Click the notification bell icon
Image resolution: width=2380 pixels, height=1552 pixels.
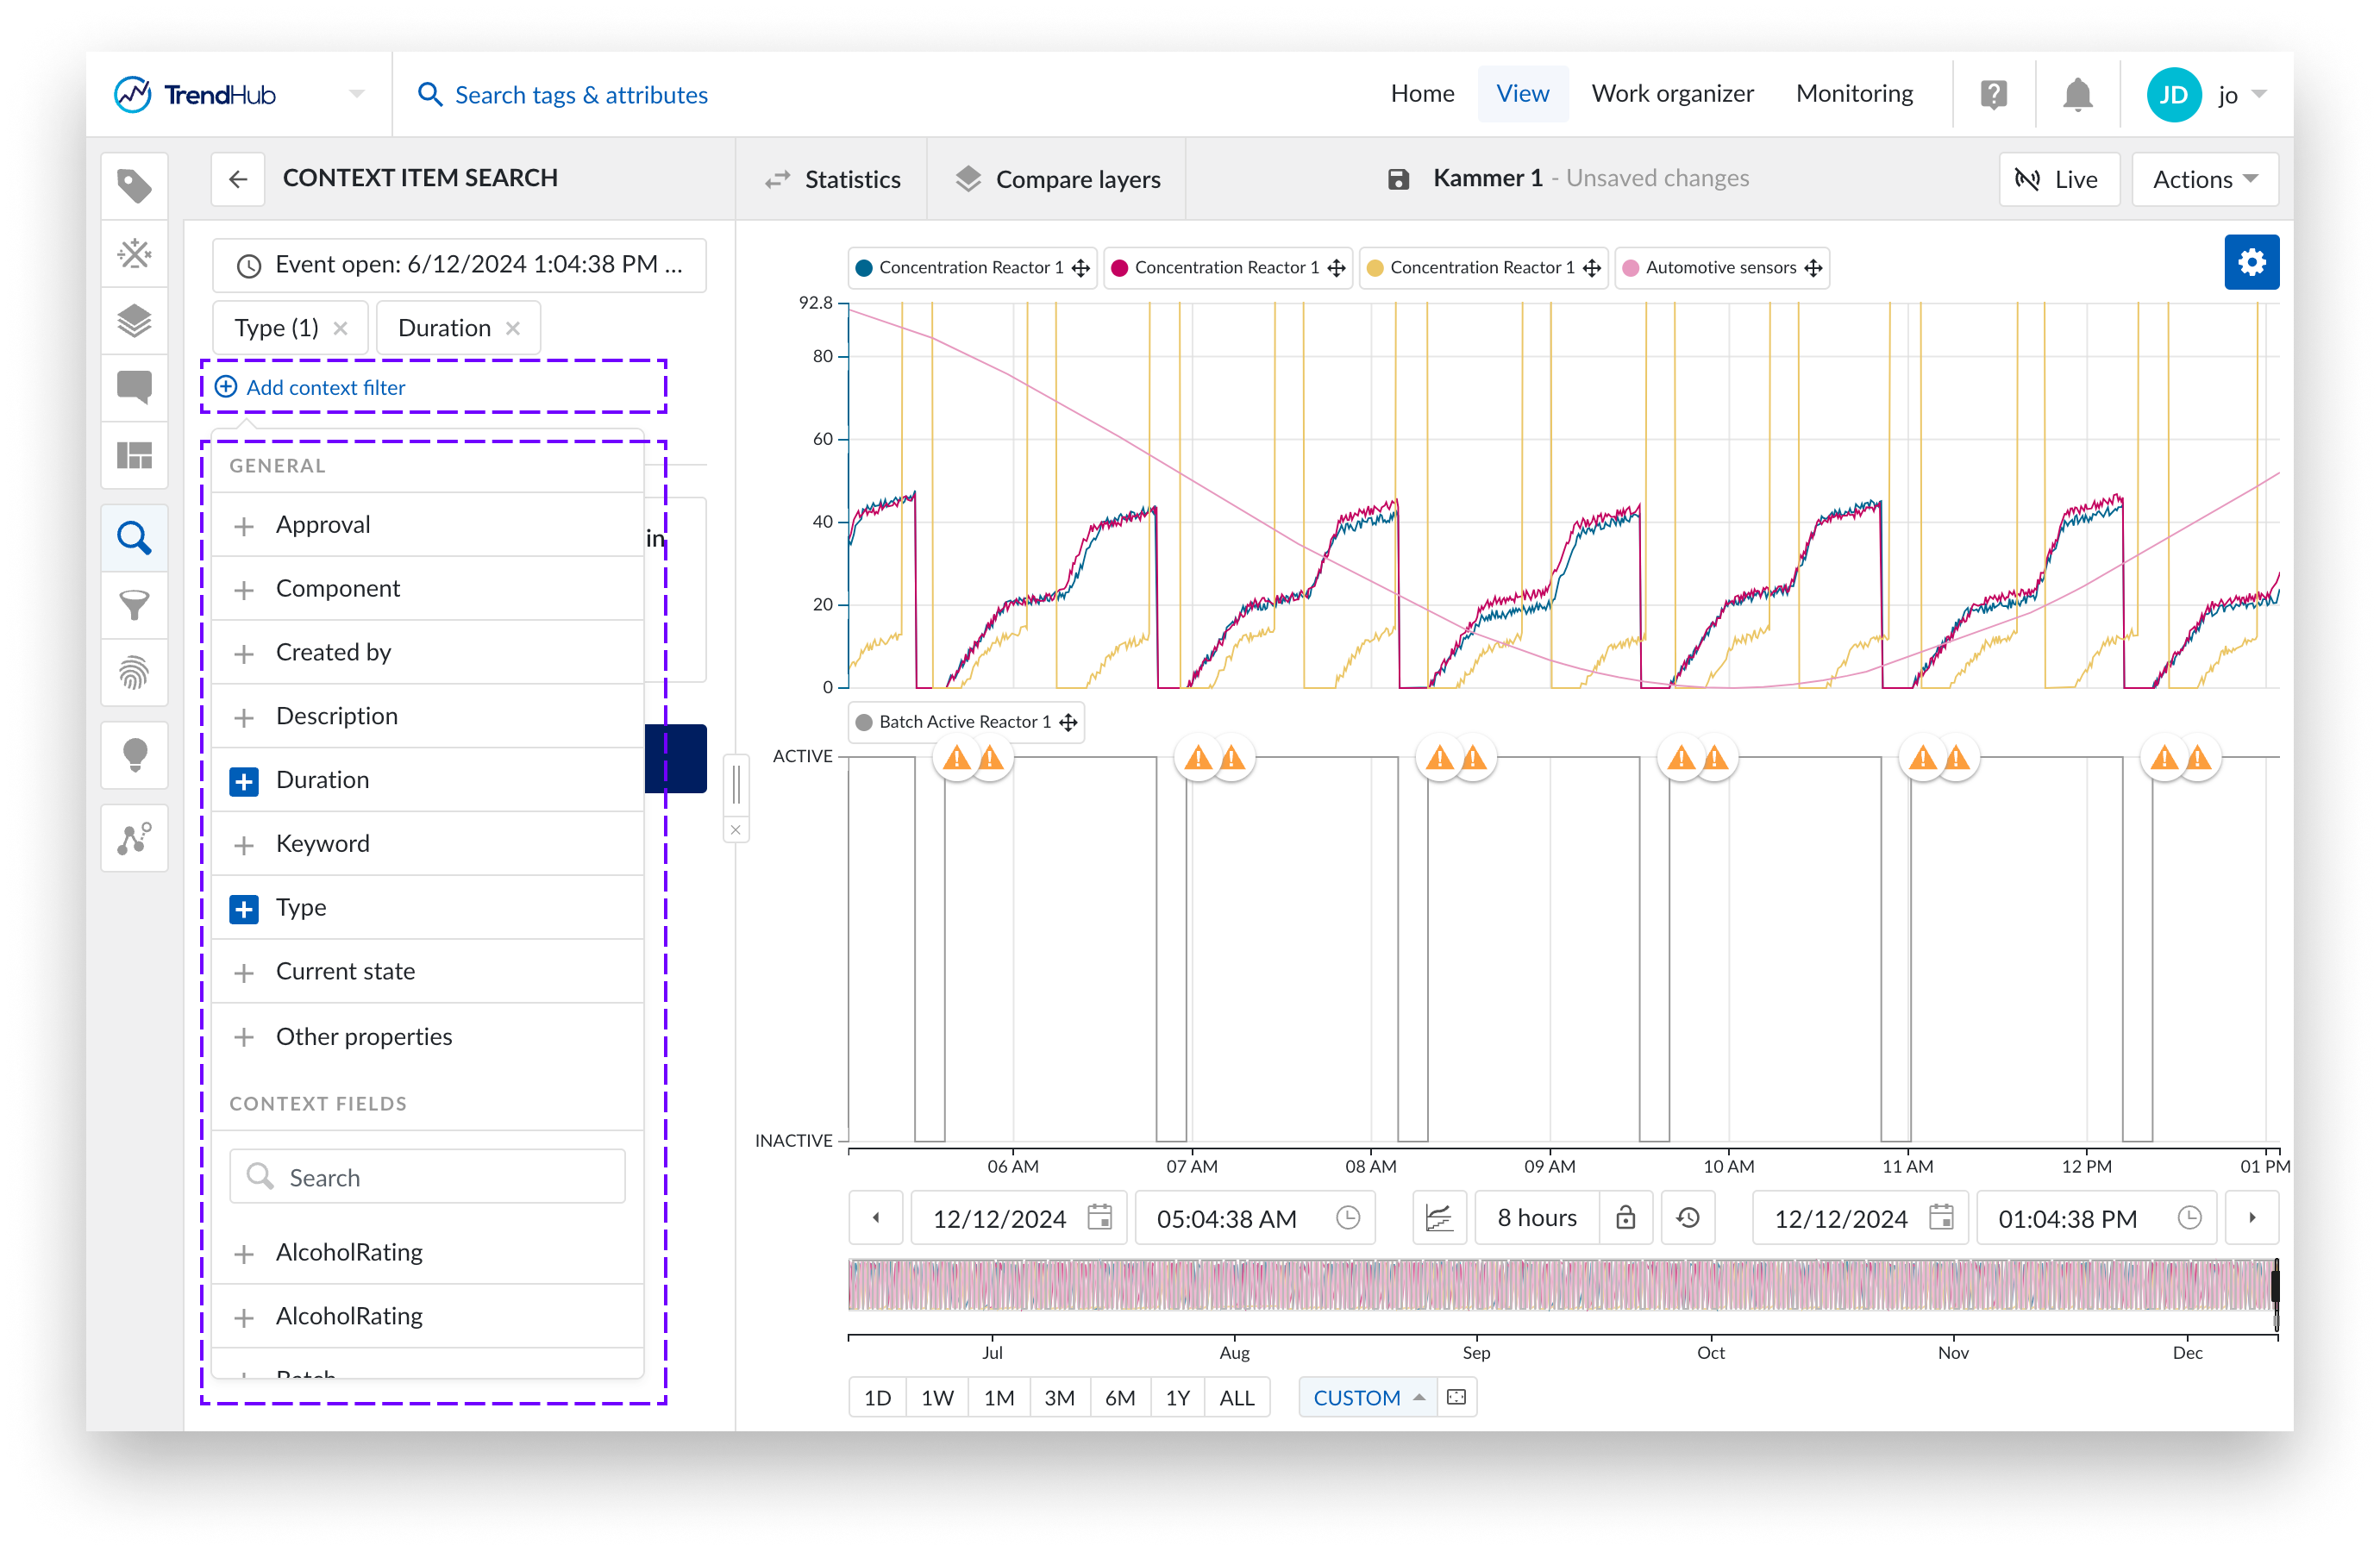coord(2077,95)
